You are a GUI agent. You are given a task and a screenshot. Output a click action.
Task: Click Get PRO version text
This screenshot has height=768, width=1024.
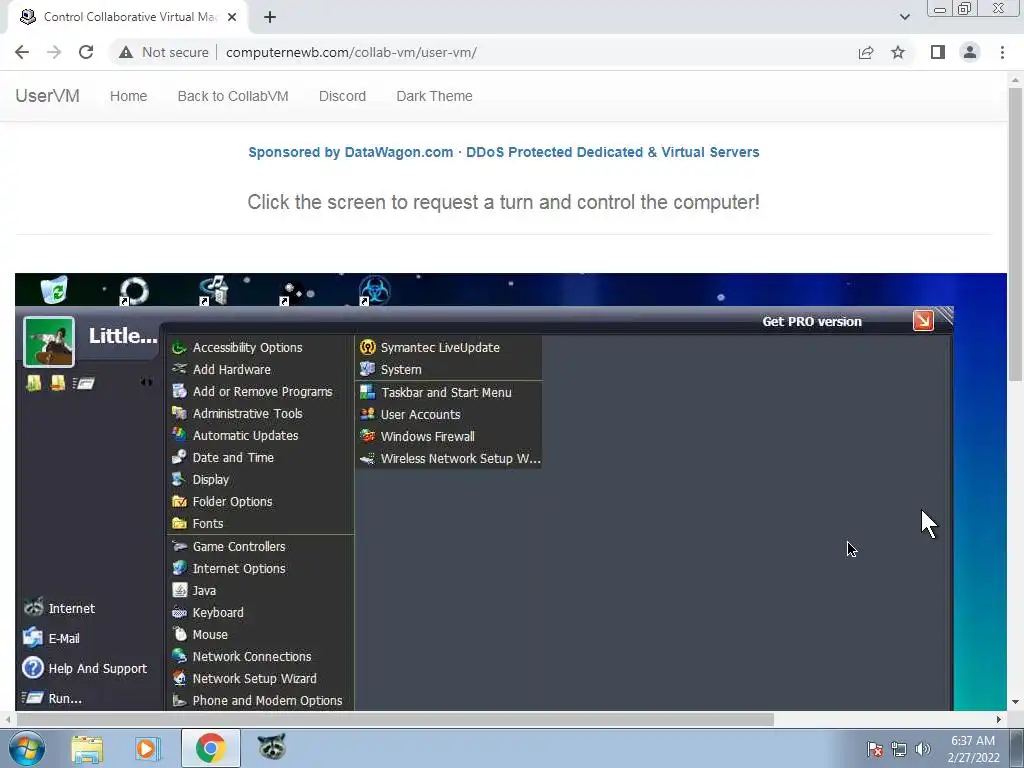tap(812, 321)
